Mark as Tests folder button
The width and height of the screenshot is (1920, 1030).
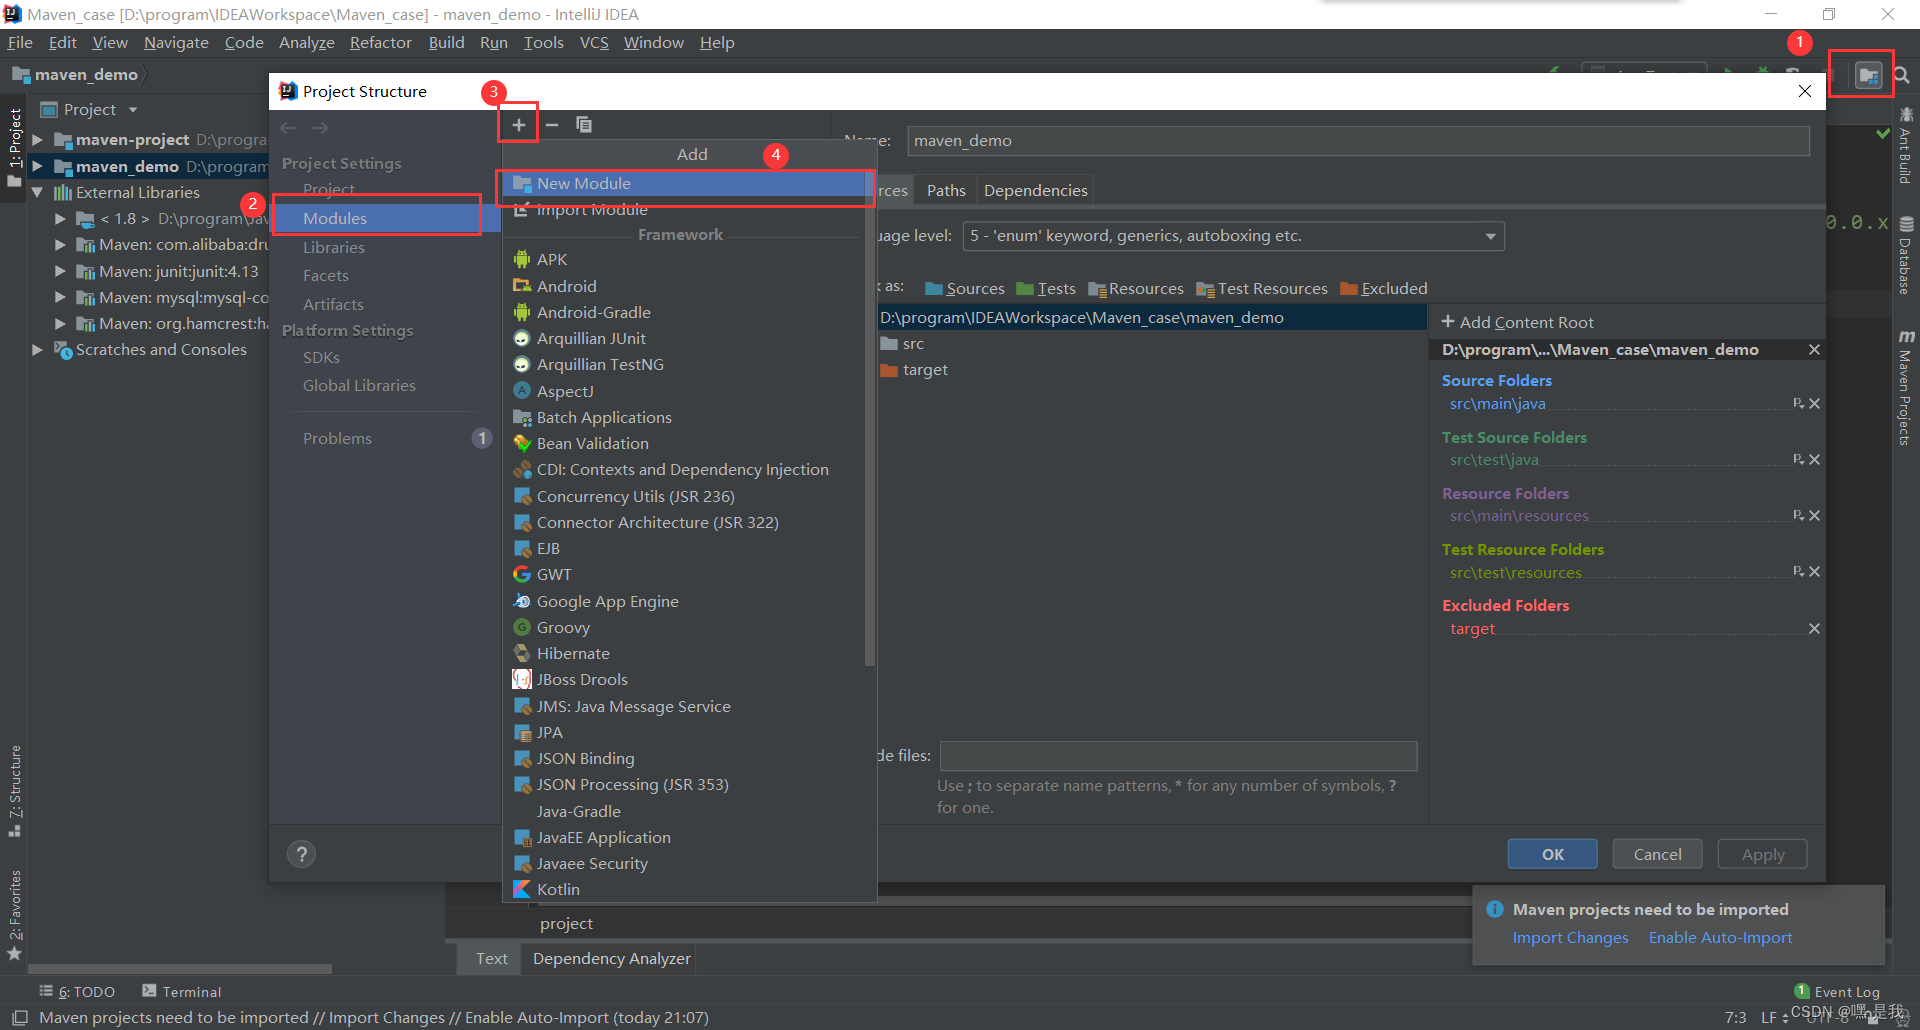click(x=1046, y=288)
